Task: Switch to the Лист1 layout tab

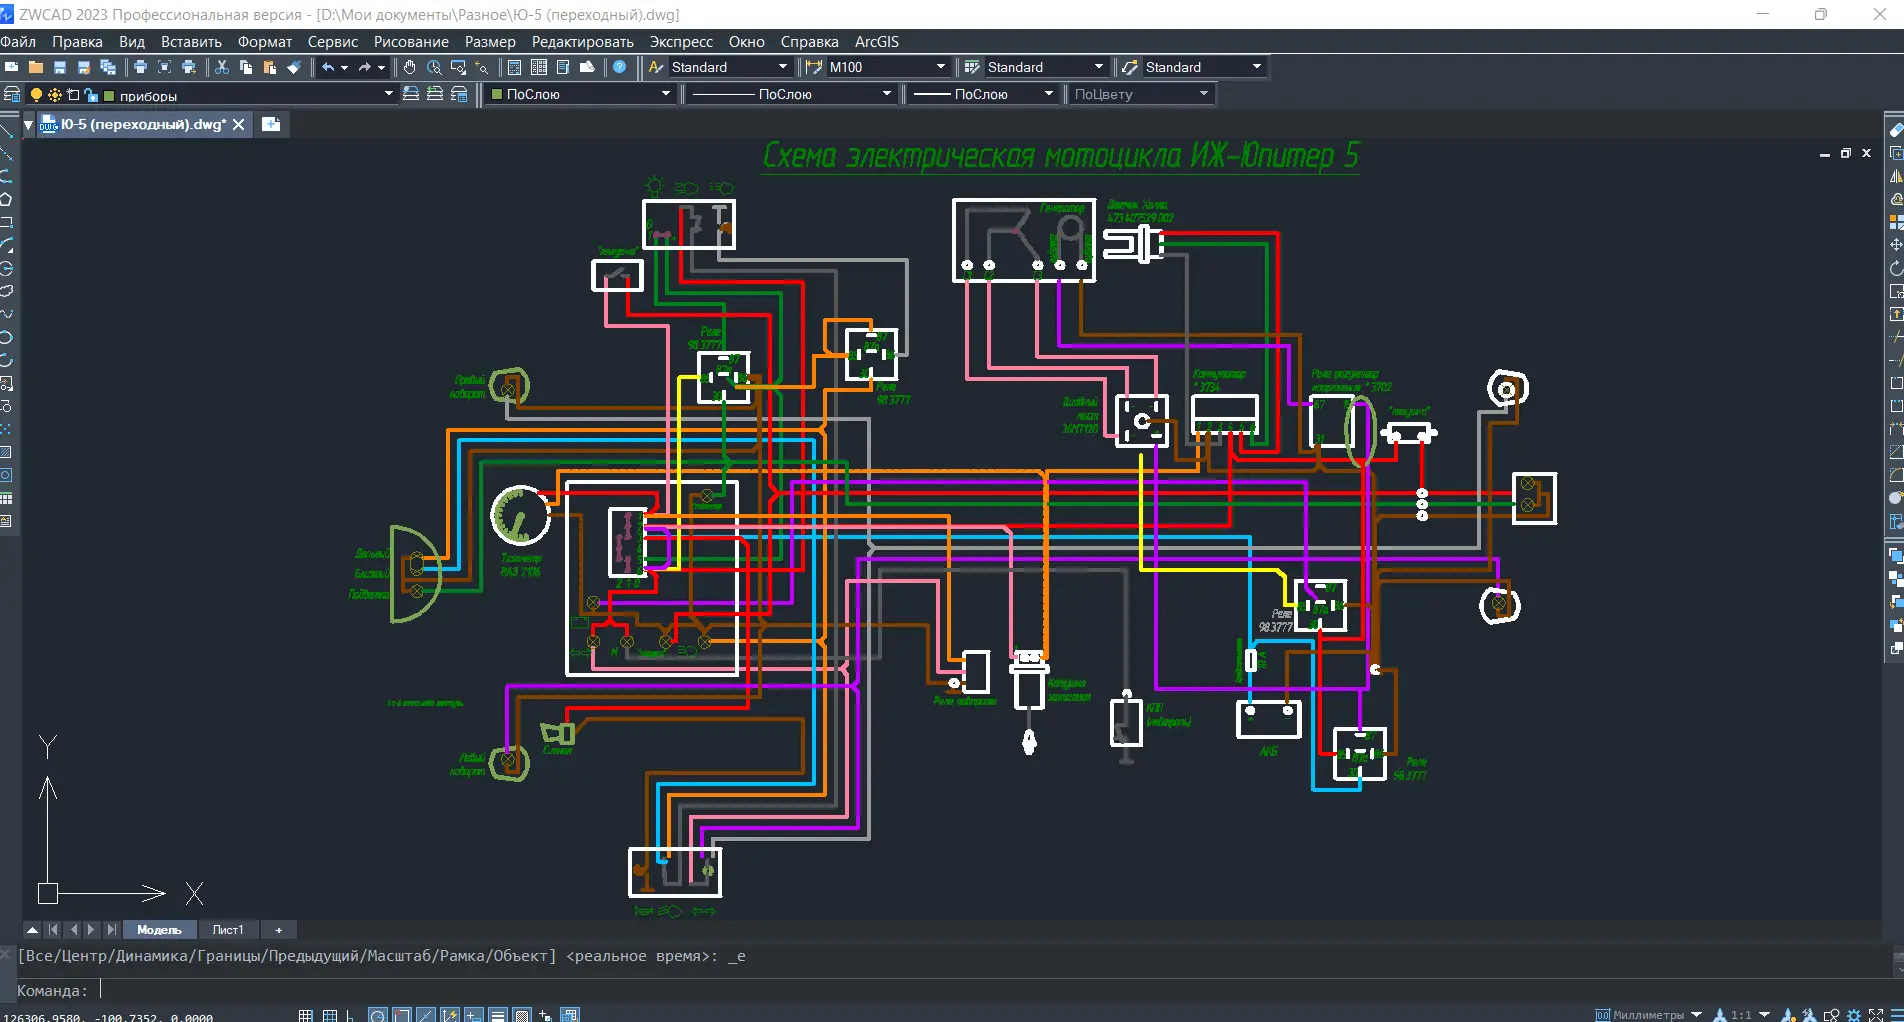Action: [228, 930]
